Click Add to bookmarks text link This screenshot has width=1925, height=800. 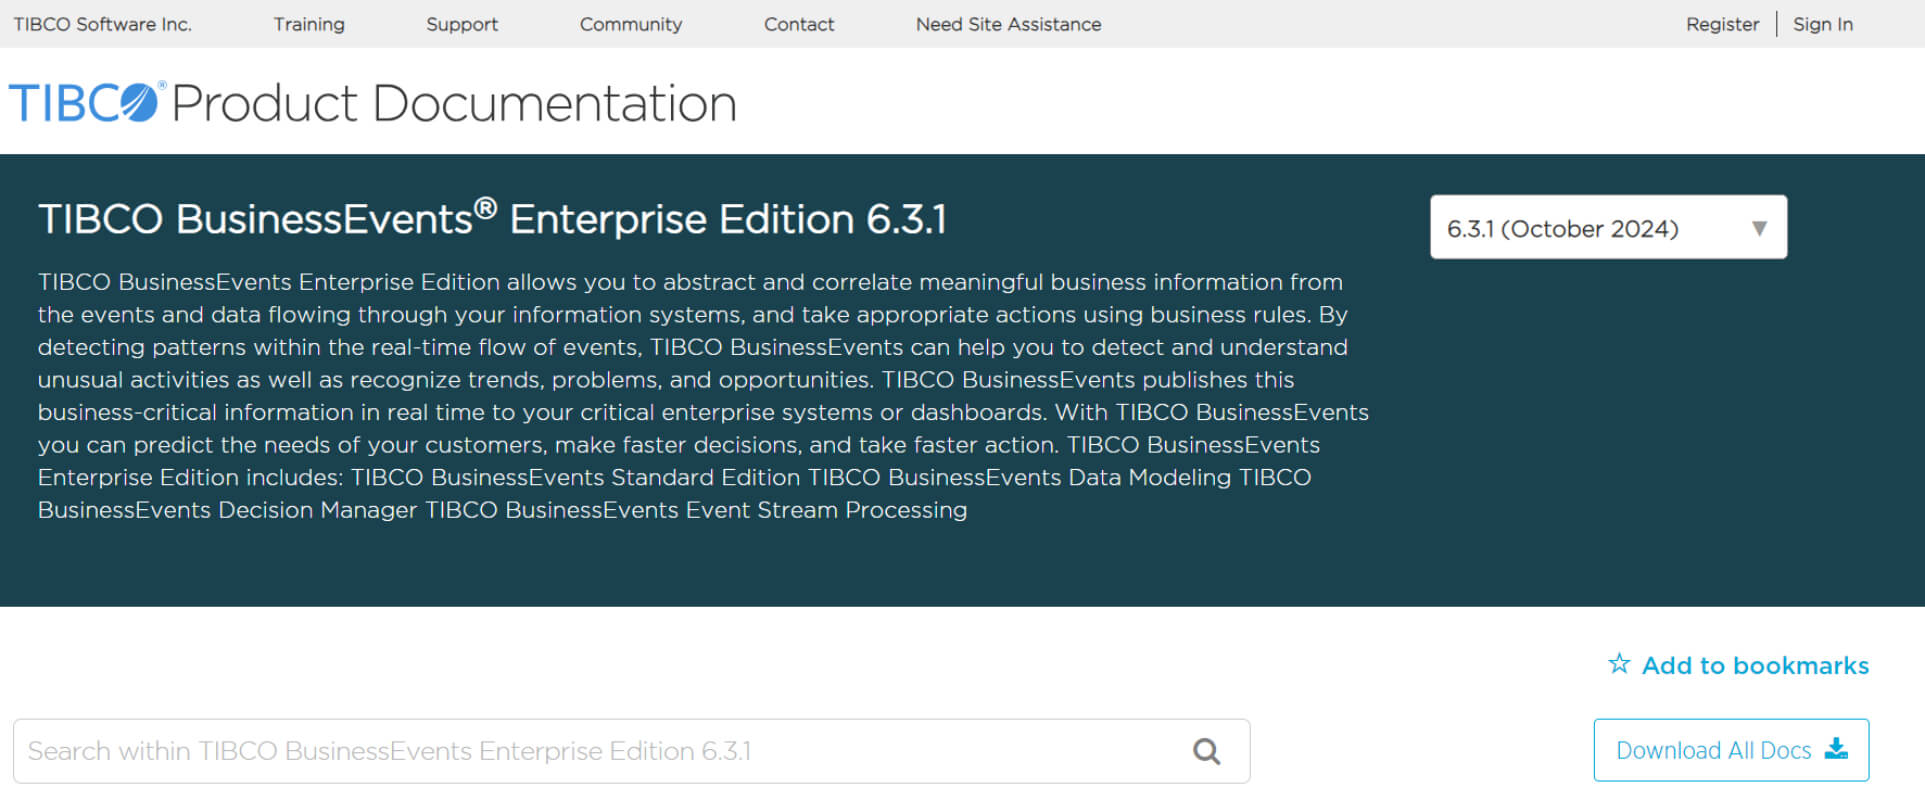[x=1755, y=665]
